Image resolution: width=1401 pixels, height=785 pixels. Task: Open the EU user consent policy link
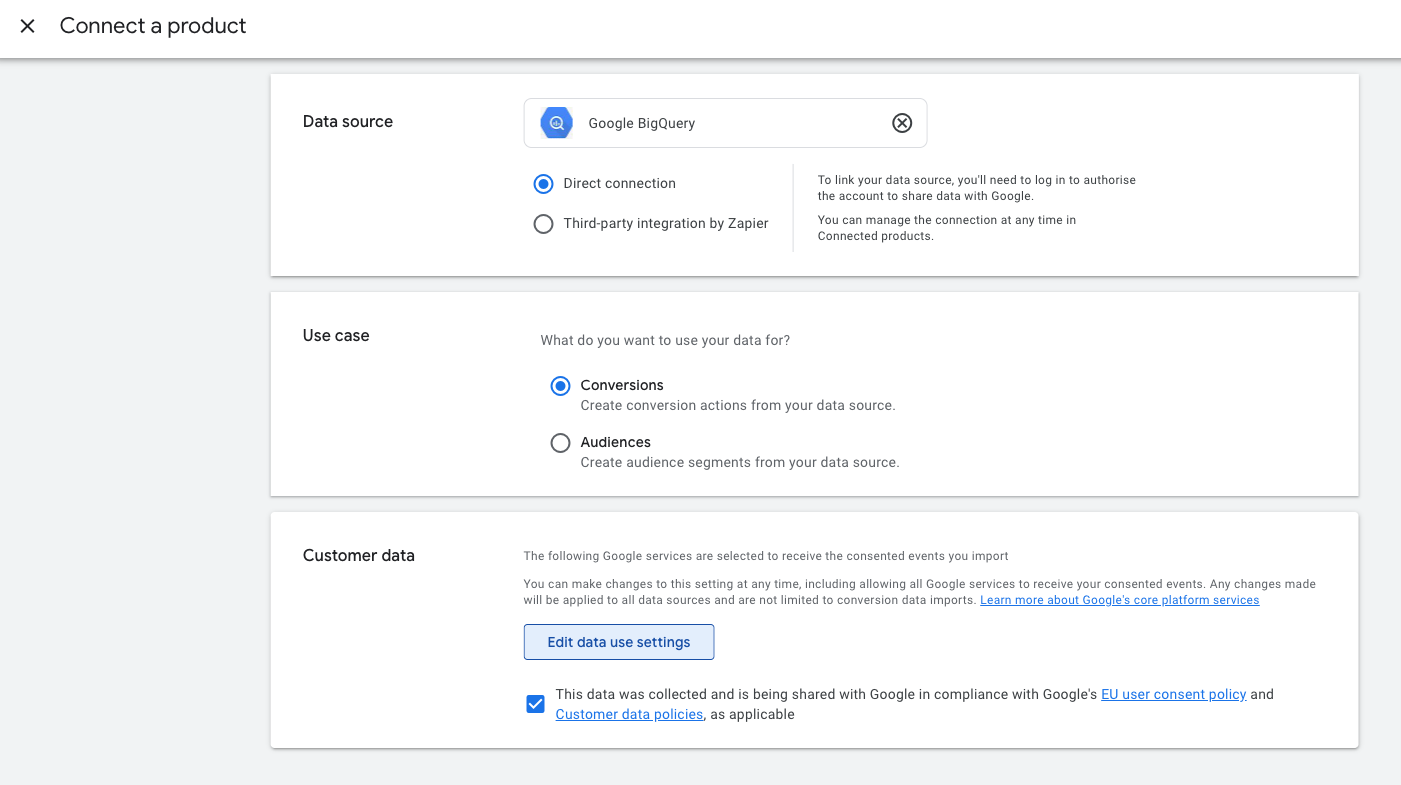click(1173, 694)
